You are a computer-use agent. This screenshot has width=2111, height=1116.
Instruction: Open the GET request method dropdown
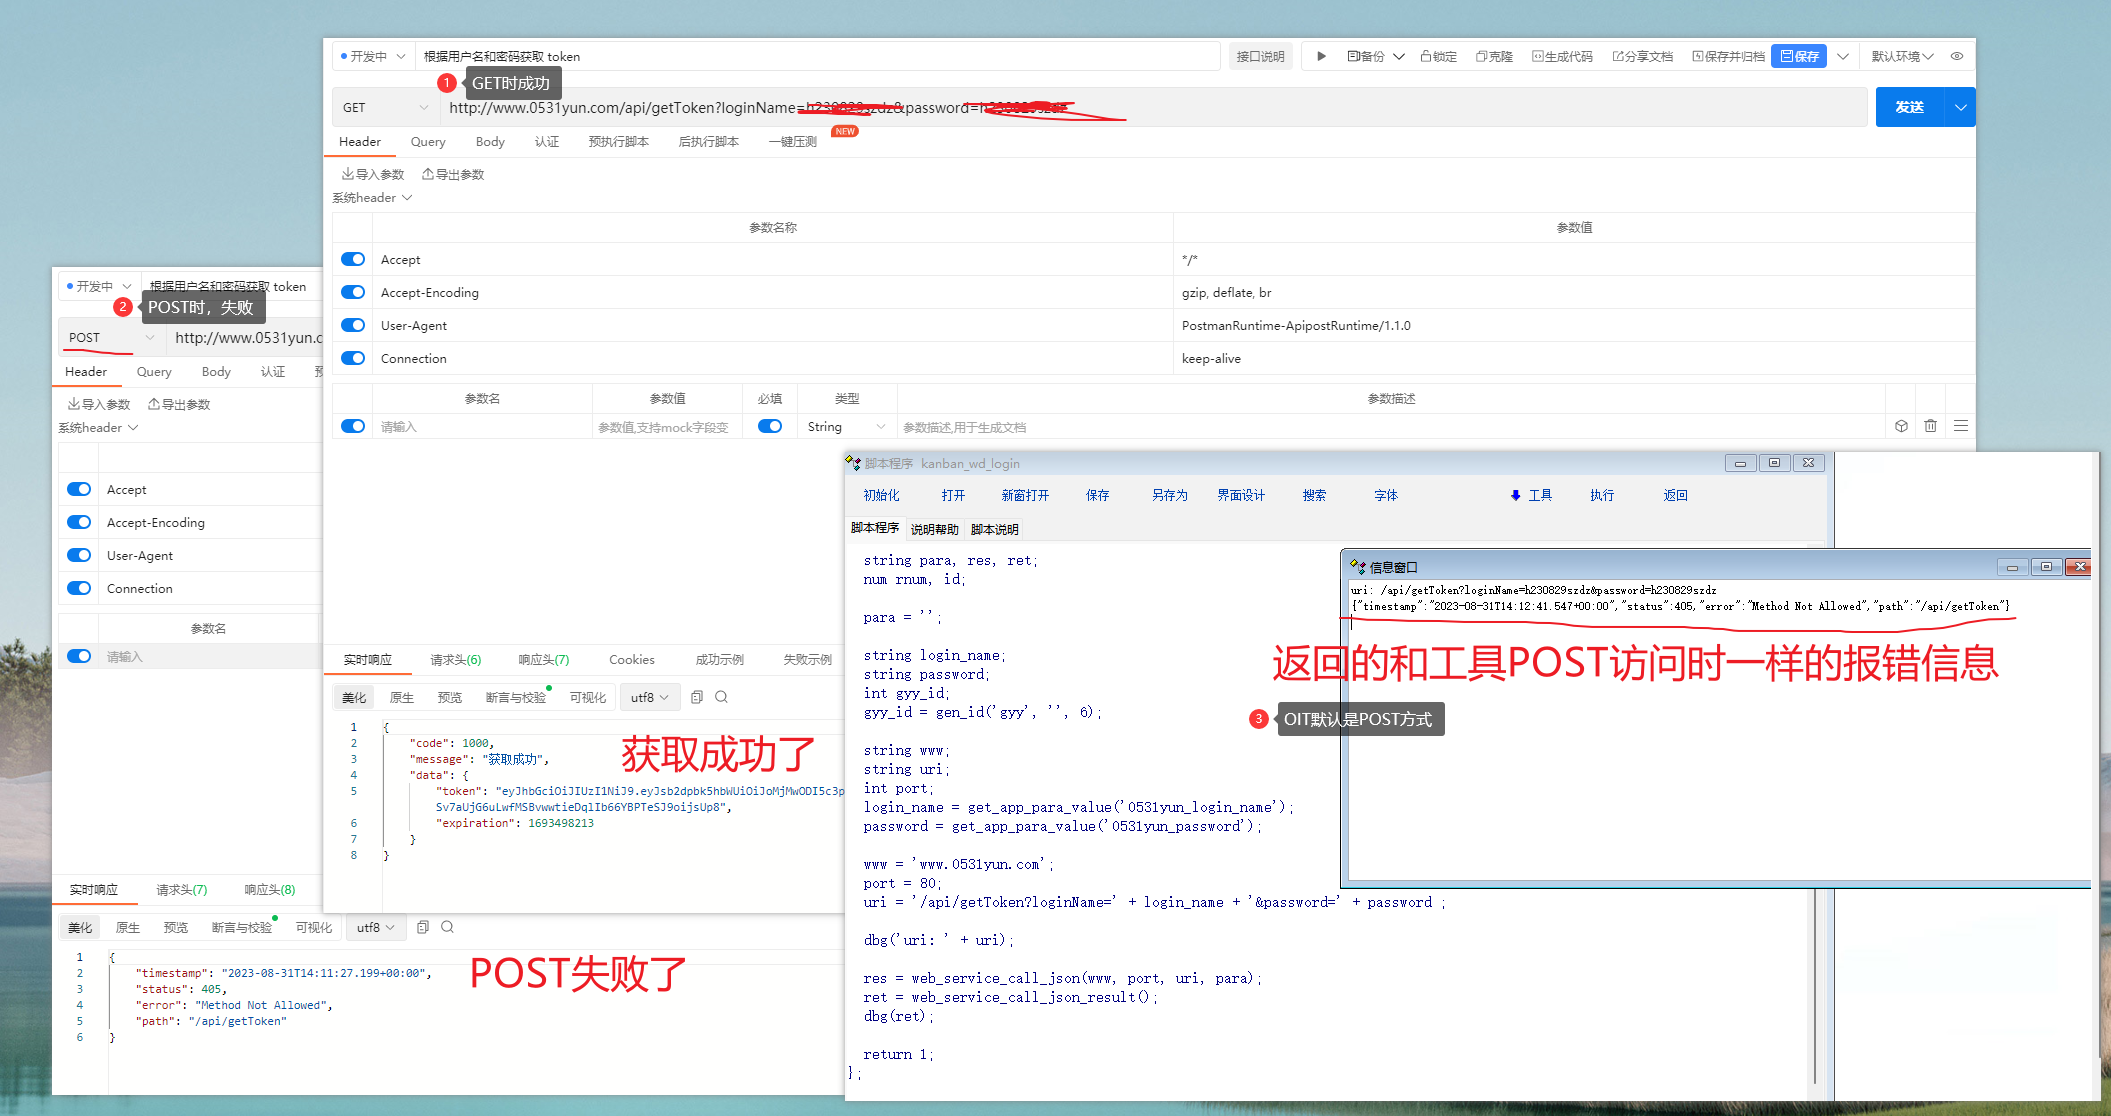385,107
